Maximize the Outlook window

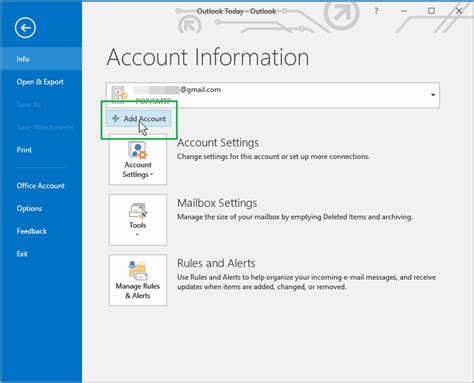coord(431,11)
